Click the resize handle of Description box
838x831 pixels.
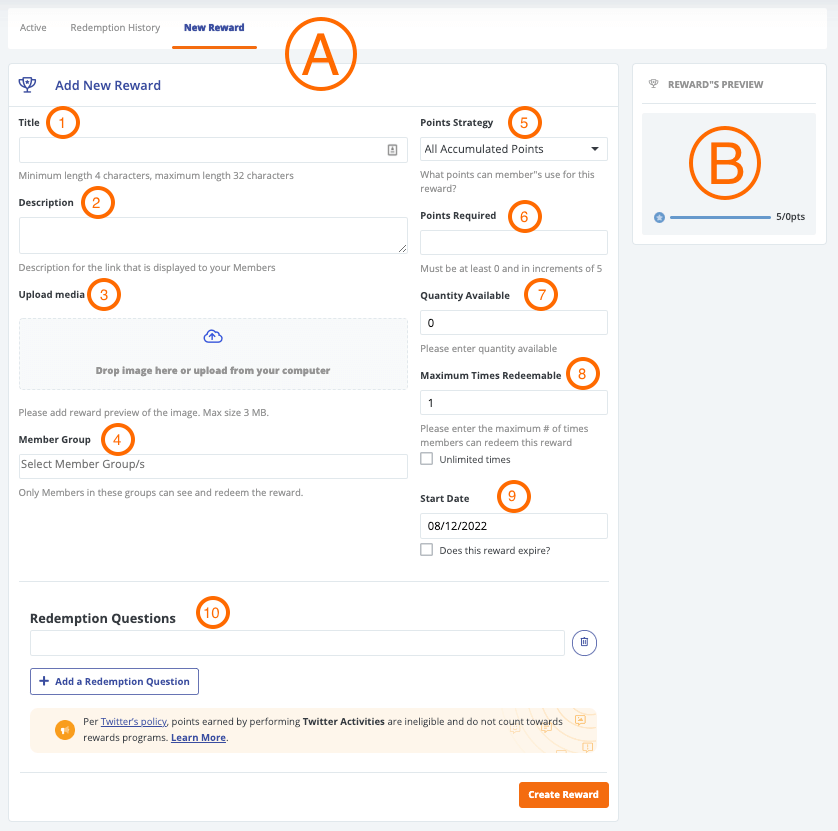pos(402,248)
